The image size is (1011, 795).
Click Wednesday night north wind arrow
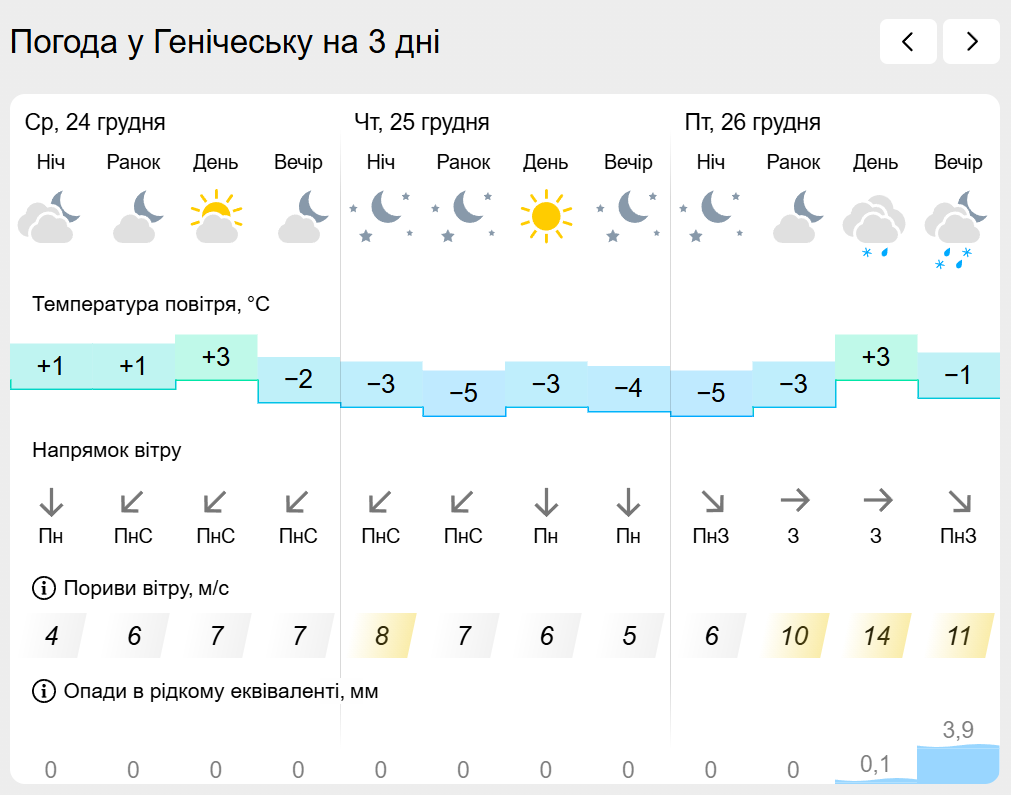click(x=51, y=501)
